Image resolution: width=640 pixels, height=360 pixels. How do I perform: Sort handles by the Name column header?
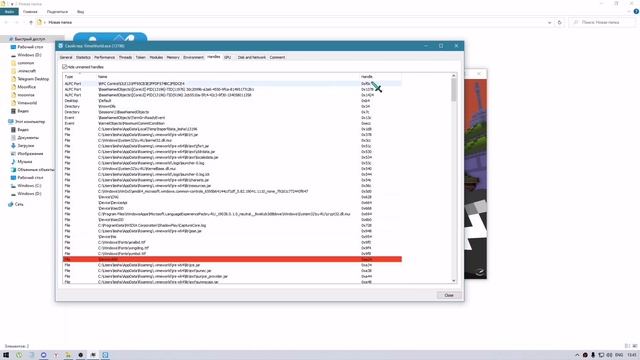click(x=228, y=77)
